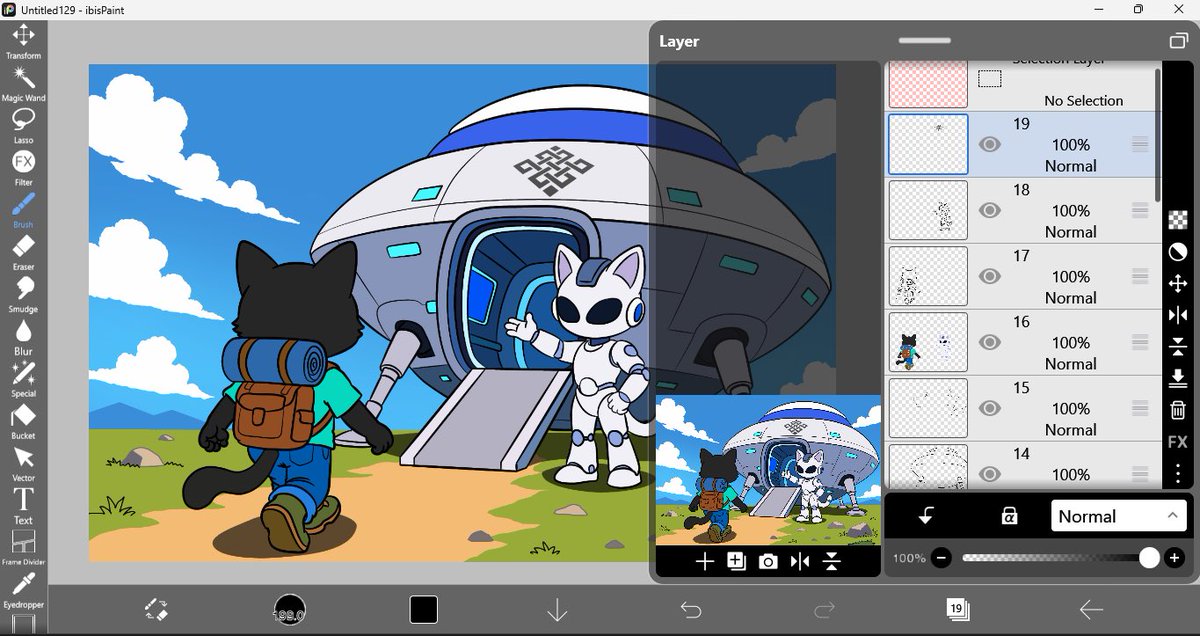Select the layer 17 thumbnail
The height and width of the screenshot is (636, 1200).
928,277
